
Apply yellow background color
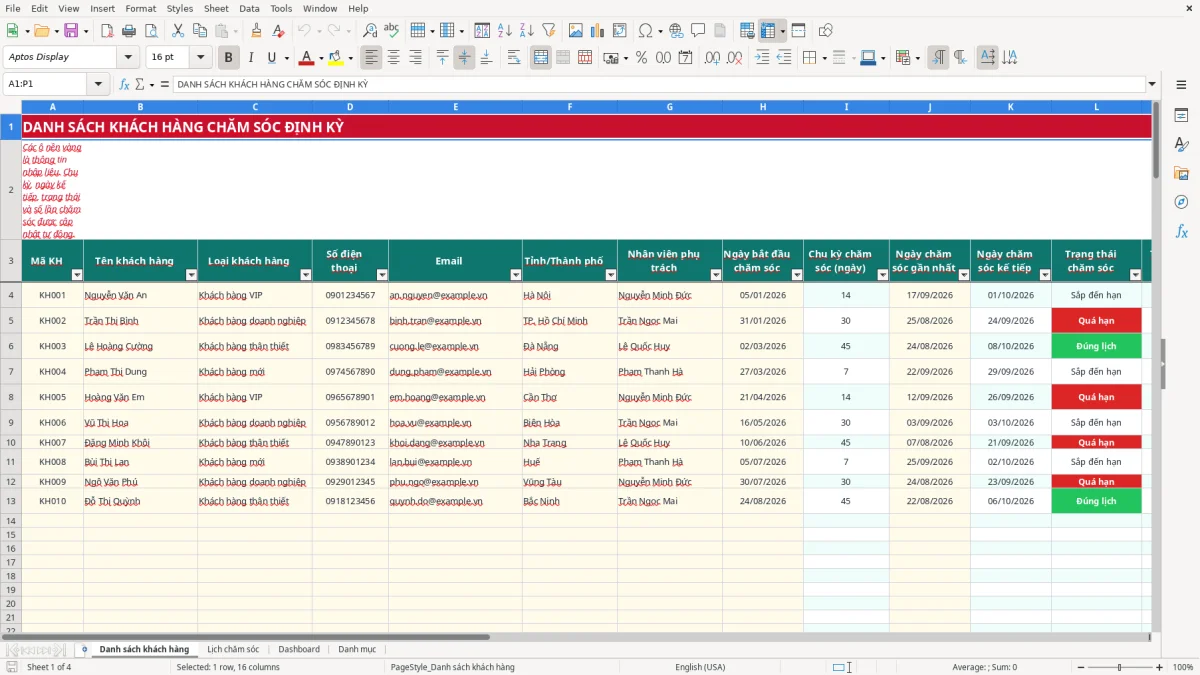335,58
